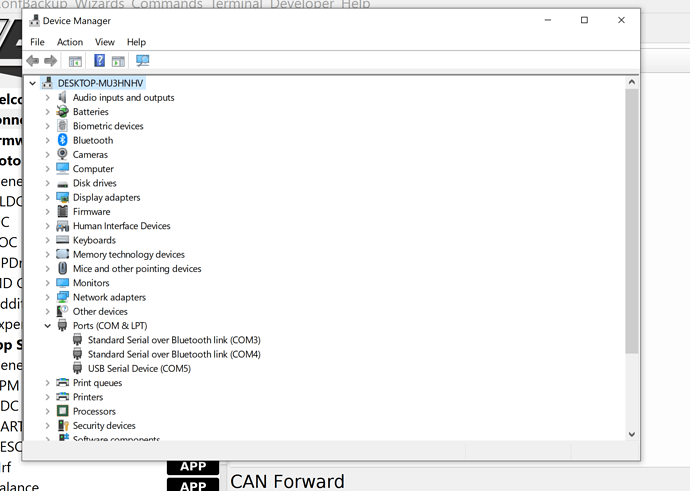Select the Cameras label

coord(90,154)
